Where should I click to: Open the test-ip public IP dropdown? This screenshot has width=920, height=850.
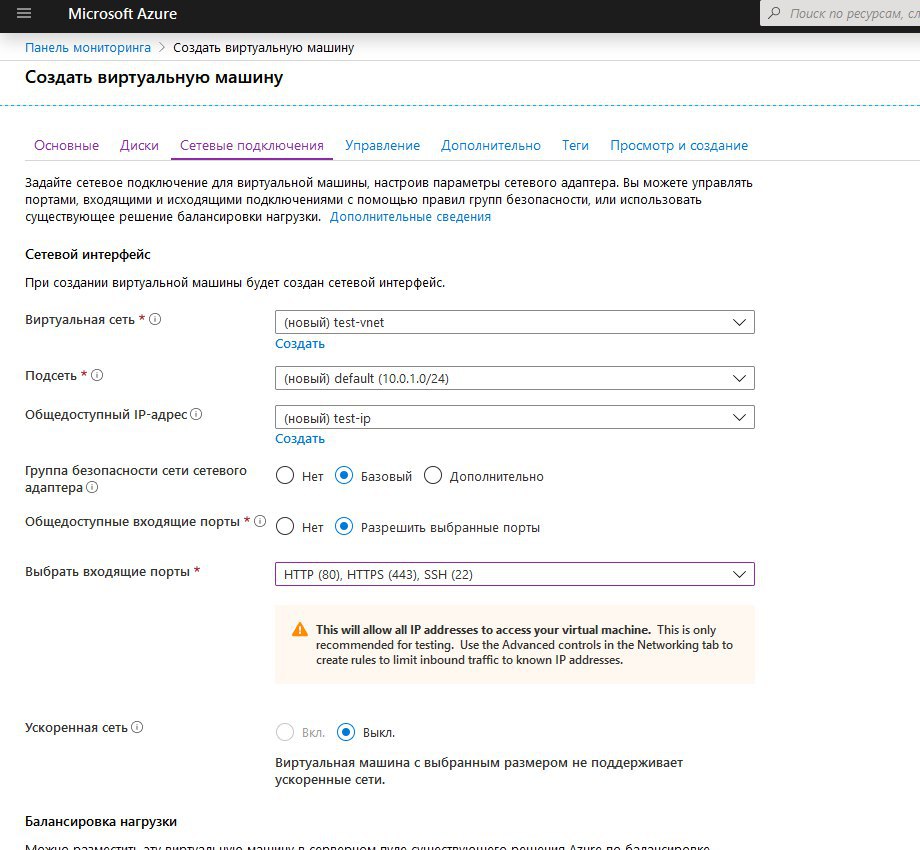pos(515,418)
